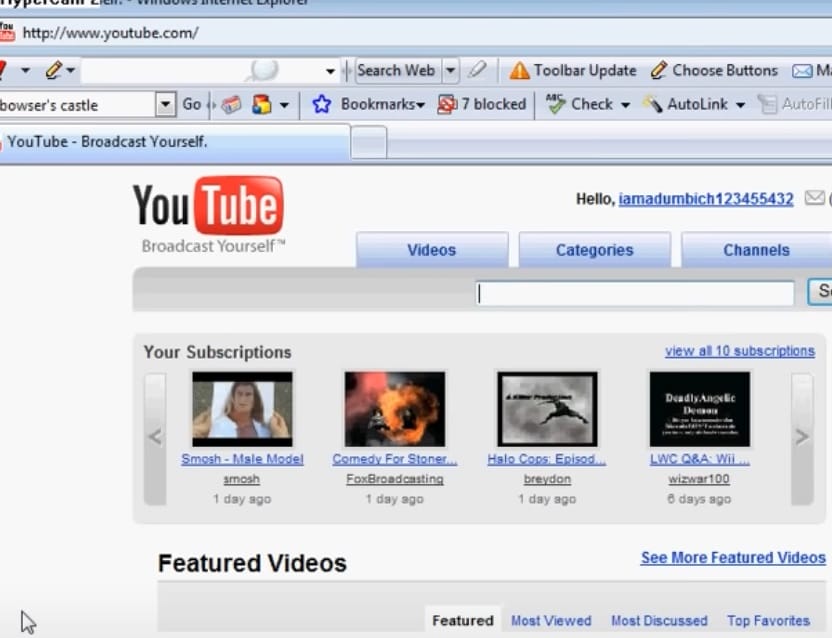832x638 pixels.
Task: Open the Bookmarks dropdown menu
Action: (383, 105)
